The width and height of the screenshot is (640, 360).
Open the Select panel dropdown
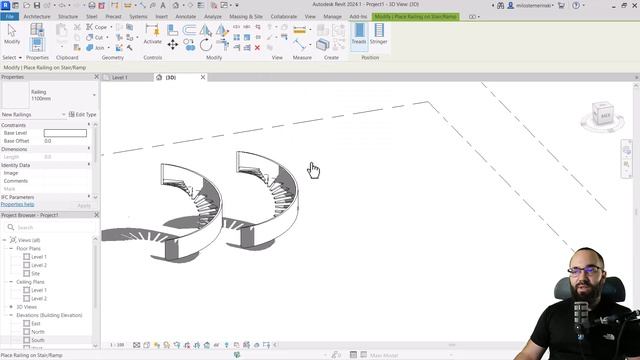click(x=11, y=58)
